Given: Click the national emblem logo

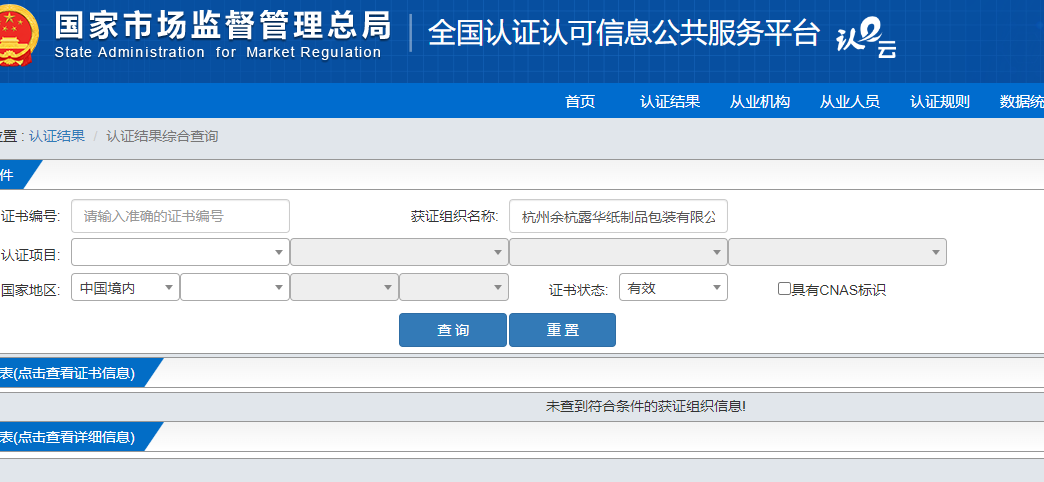Looking at the screenshot, I should coord(19,36).
